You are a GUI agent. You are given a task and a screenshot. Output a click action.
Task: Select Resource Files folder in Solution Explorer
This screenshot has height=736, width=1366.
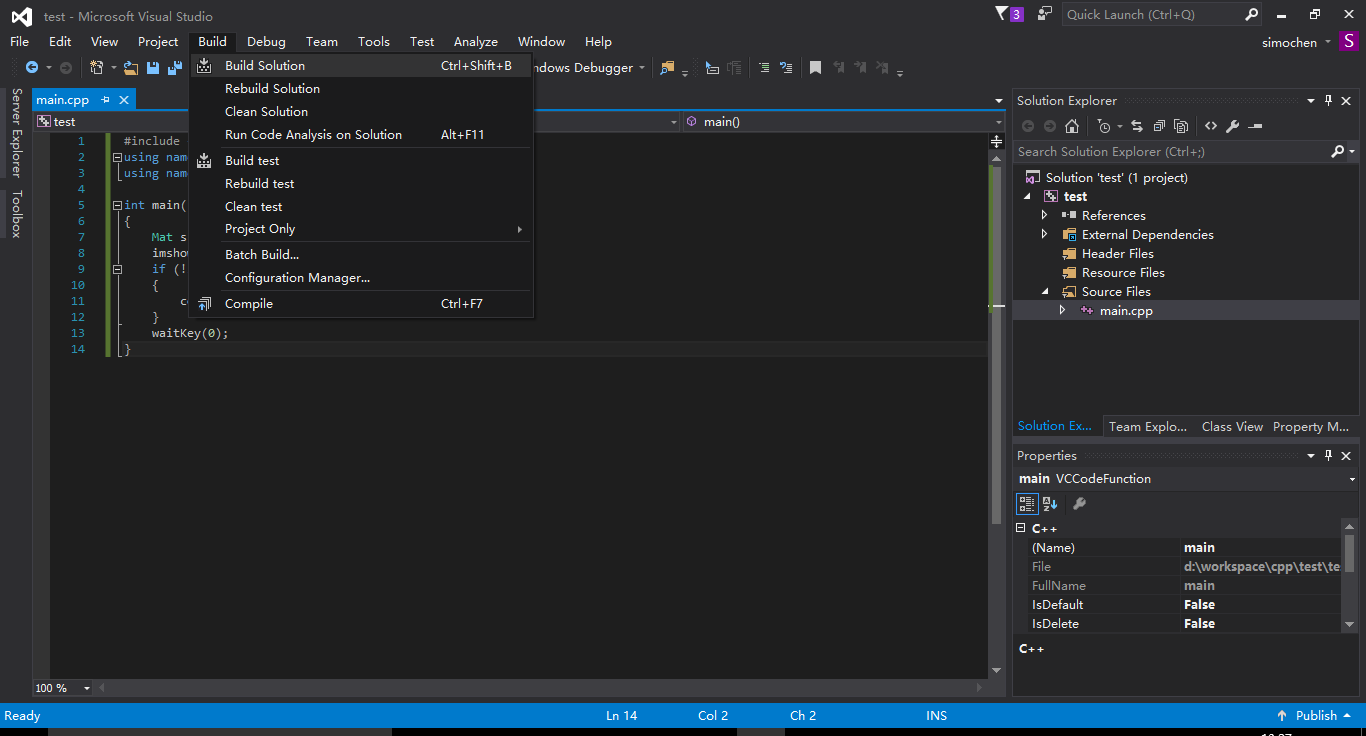pos(1123,273)
